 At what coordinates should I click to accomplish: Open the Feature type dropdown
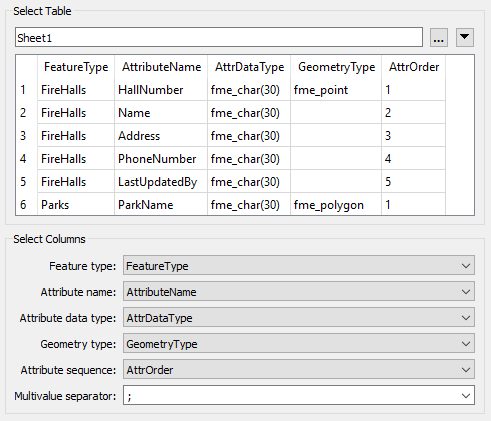299,265
